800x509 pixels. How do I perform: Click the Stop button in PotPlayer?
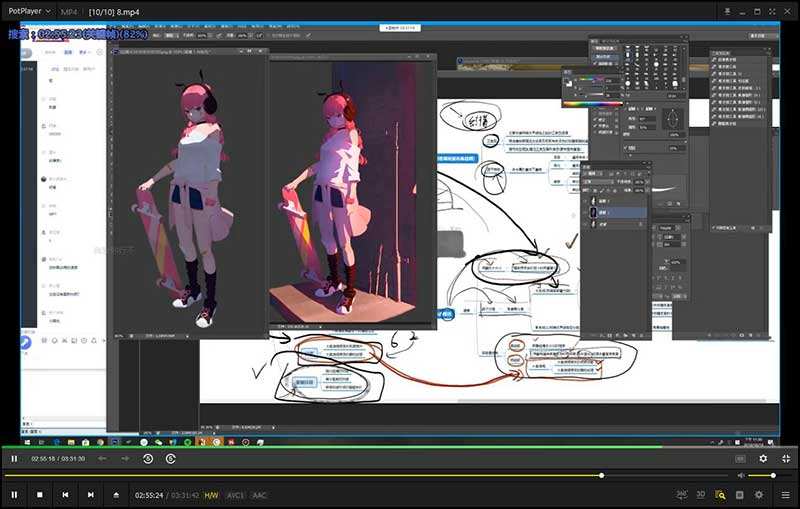tap(40, 495)
